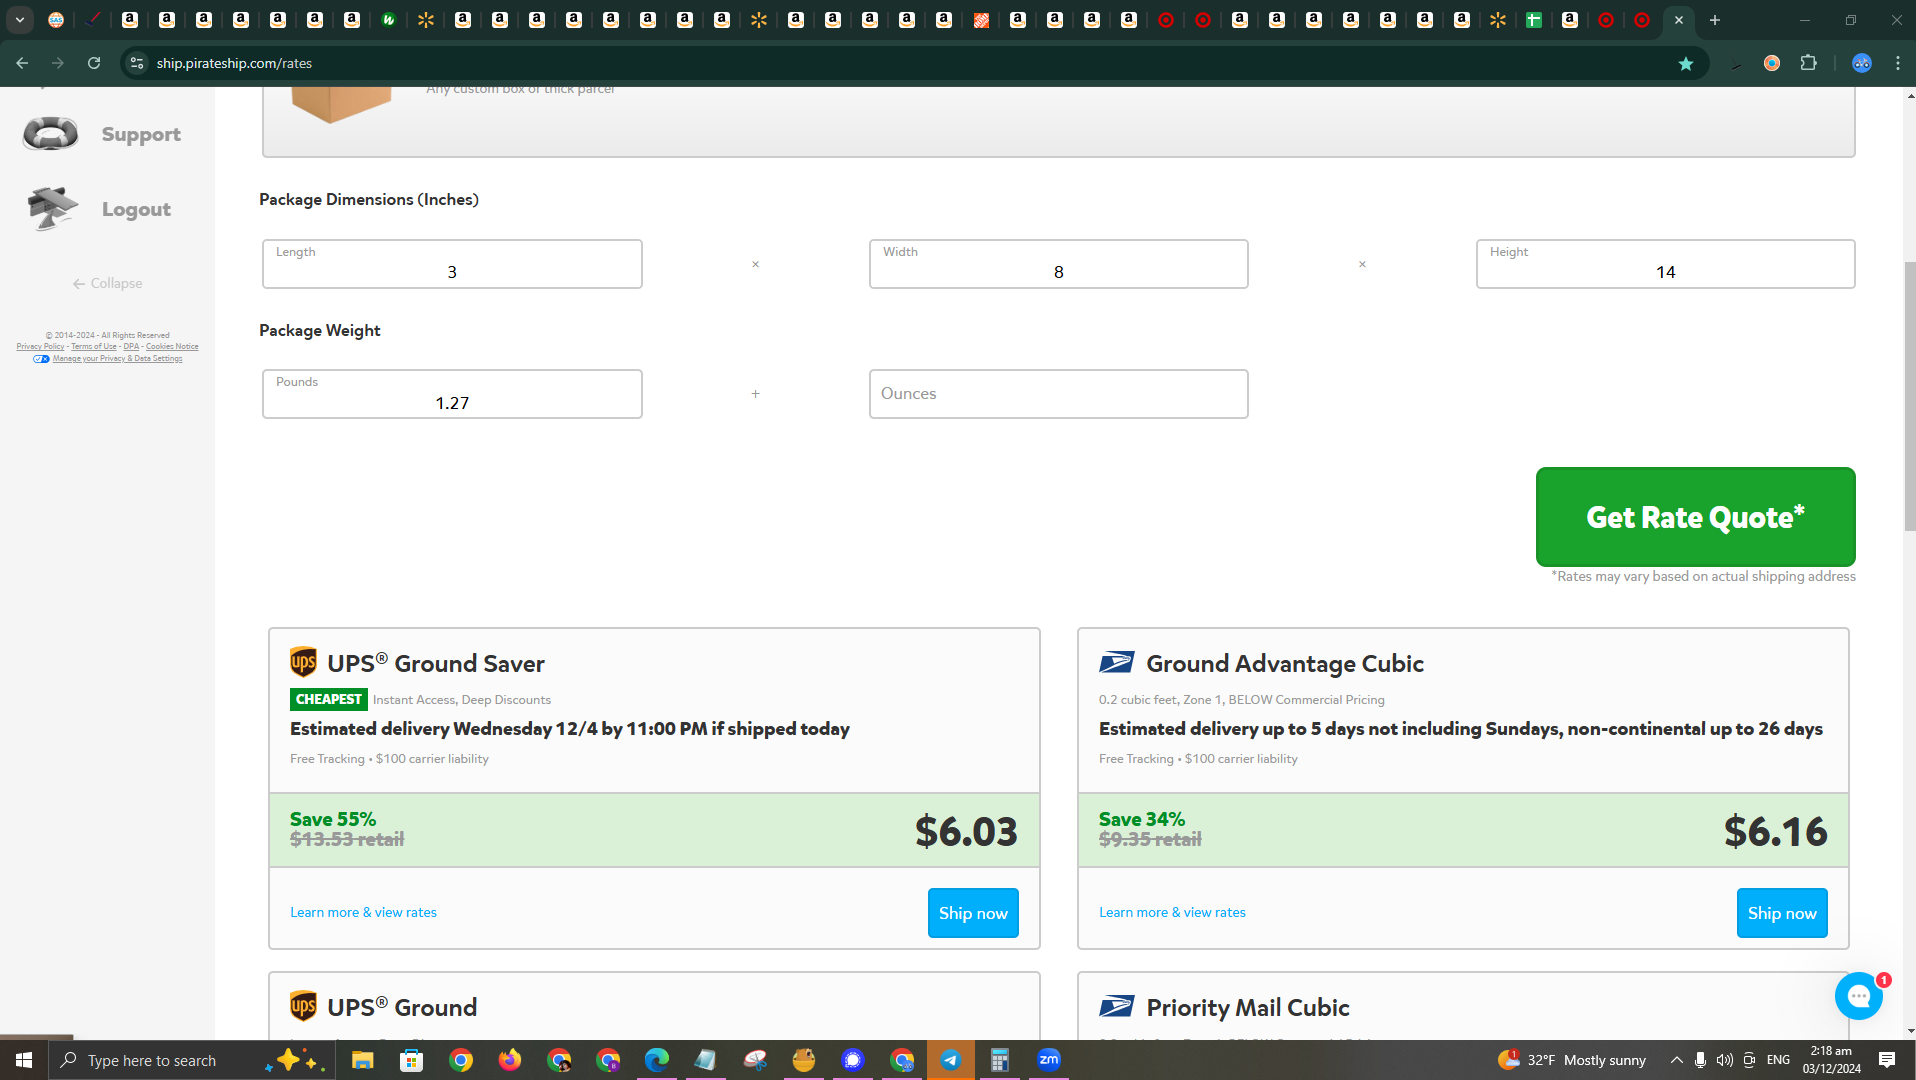Toggle the bookmark star for this page
1916x1080 pixels.
pyautogui.click(x=1686, y=63)
